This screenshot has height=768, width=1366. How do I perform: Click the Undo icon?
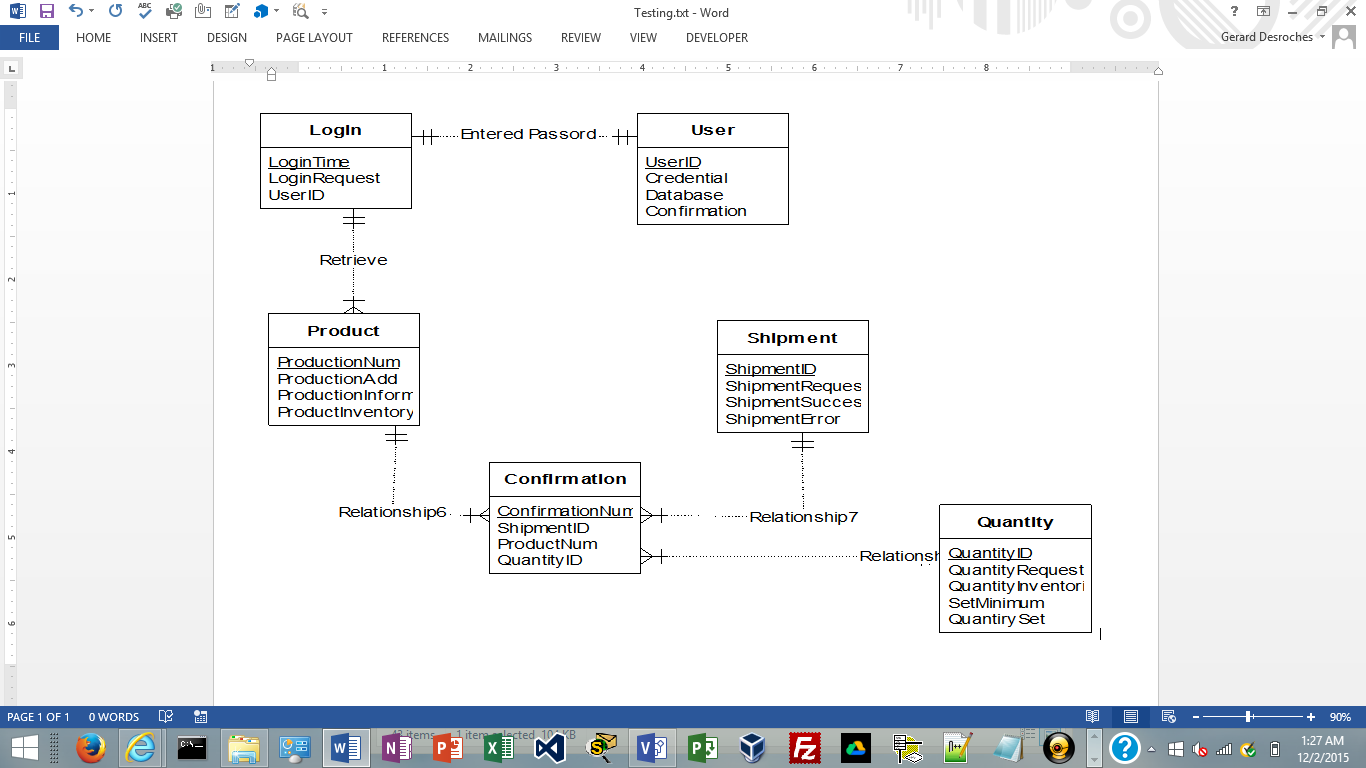tap(76, 12)
